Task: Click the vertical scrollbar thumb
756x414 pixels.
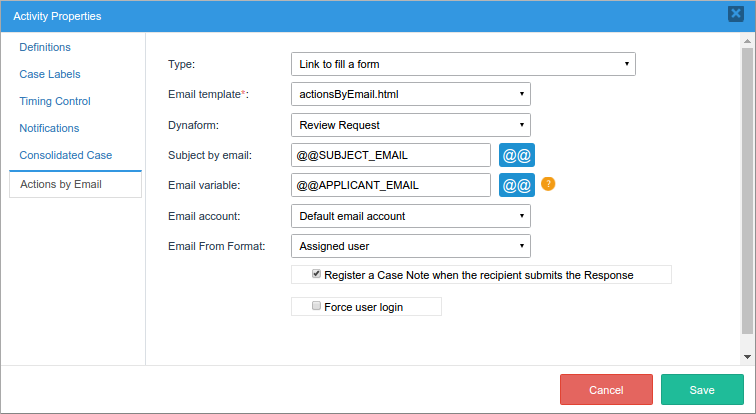Action: pos(748,190)
